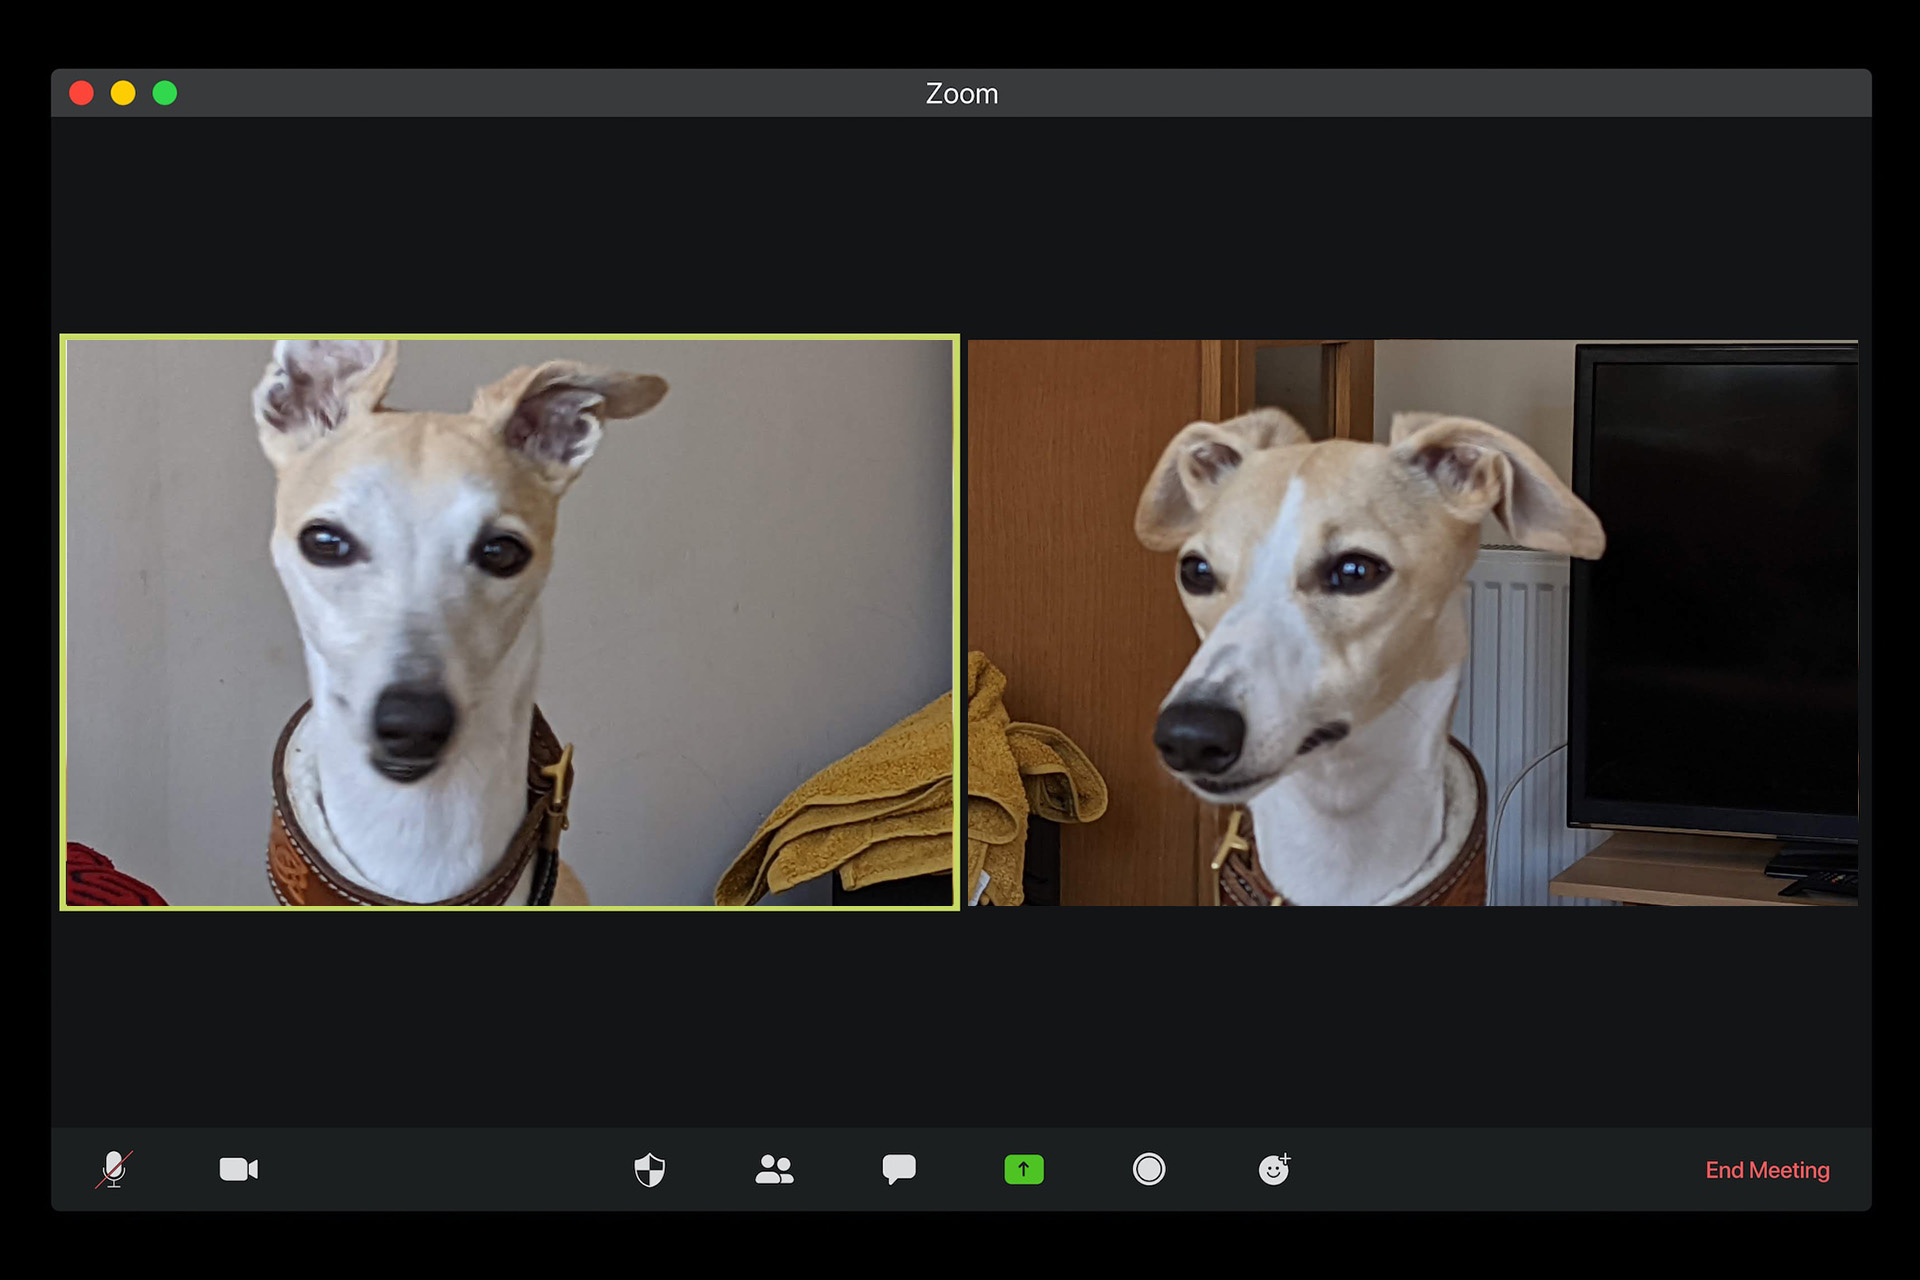1920x1280 pixels.
Task: Open the Security shield options
Action: click(650, 1169)
